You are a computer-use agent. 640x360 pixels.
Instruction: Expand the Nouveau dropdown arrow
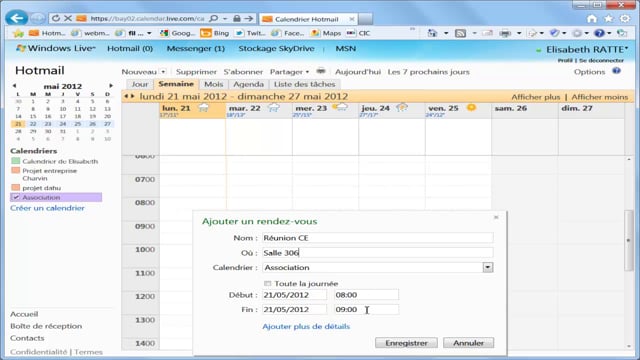tap(163, 72)
